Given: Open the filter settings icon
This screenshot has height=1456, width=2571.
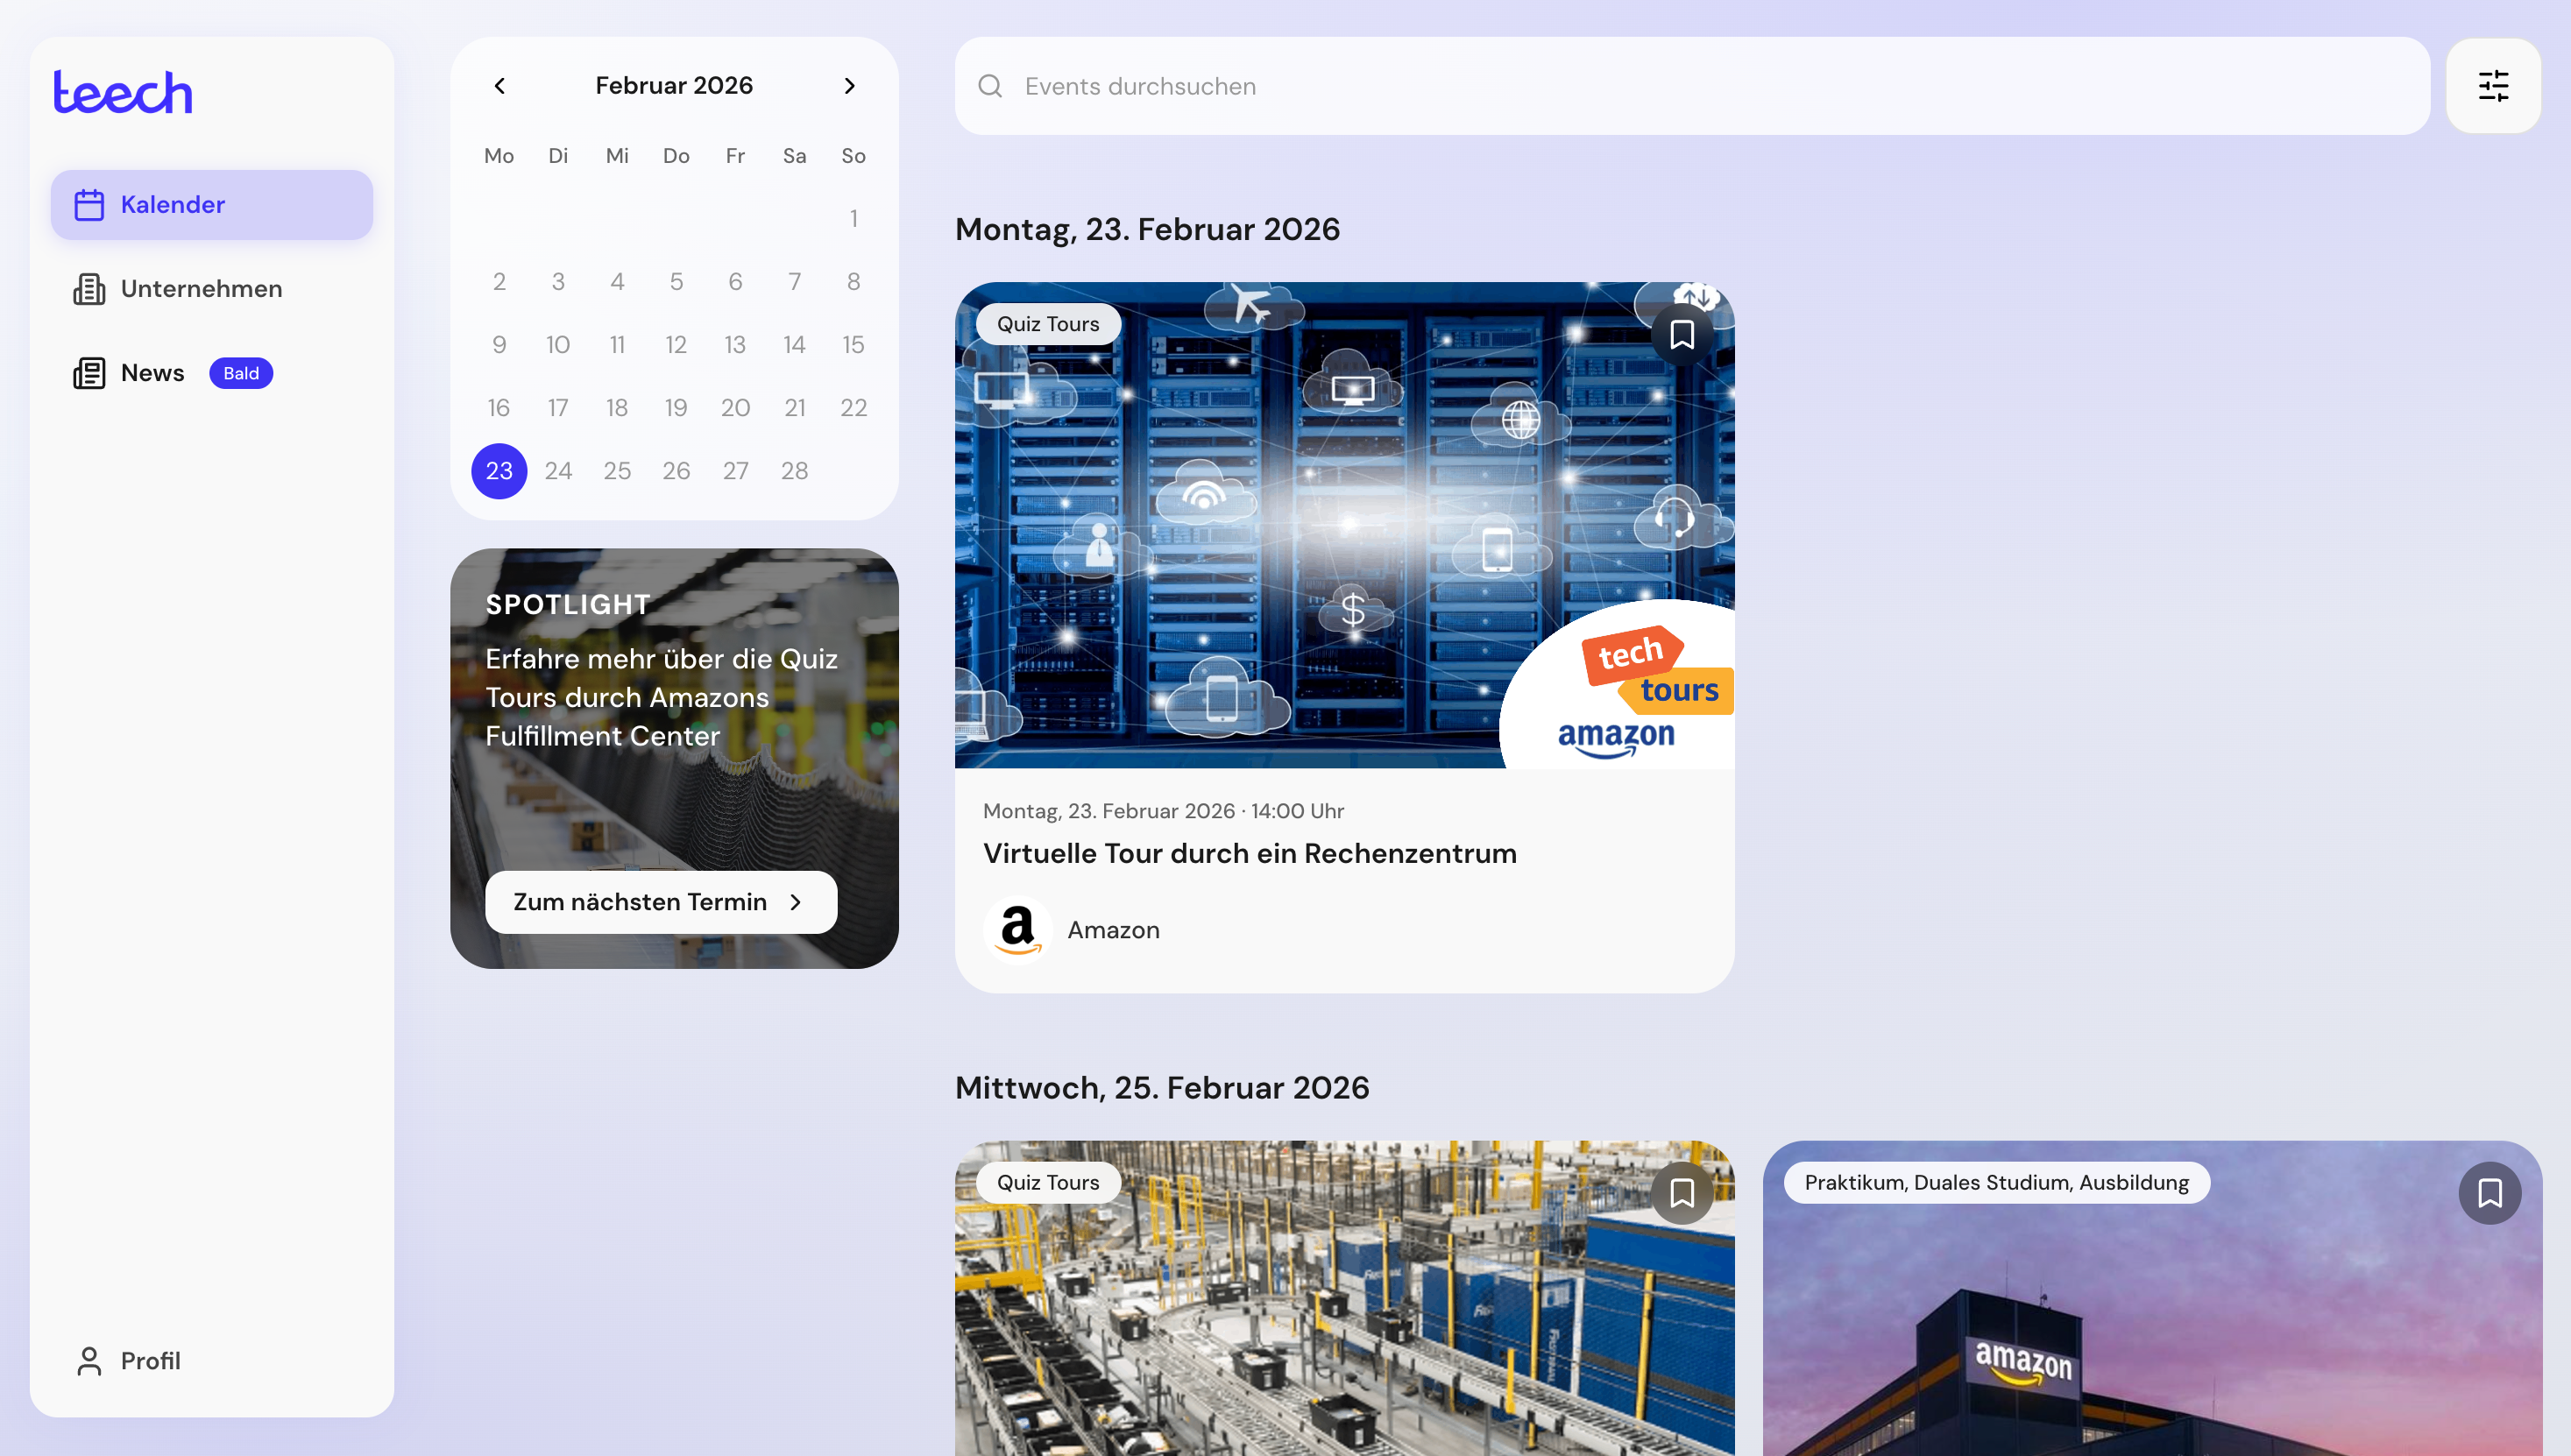Looking at the screenshot, I should tap(2492, 86).
